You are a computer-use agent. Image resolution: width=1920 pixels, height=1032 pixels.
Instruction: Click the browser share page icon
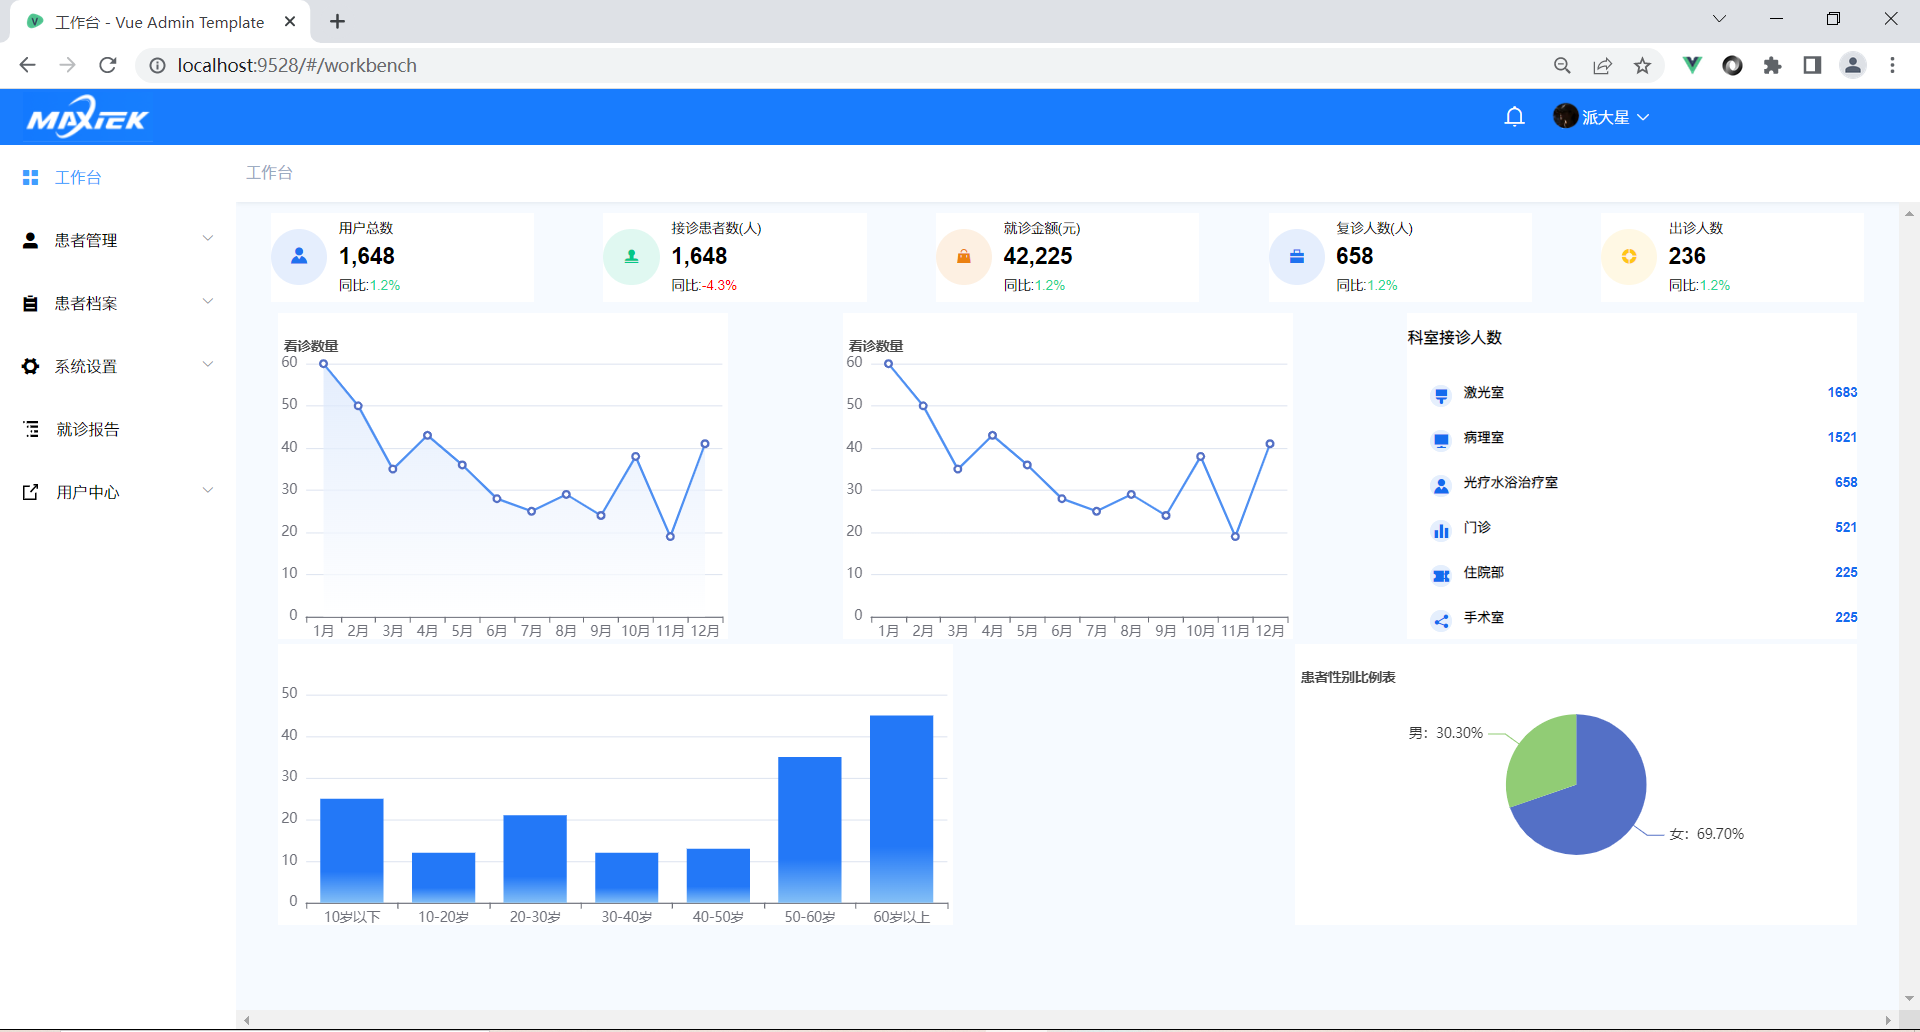(x=1602, y=65)
